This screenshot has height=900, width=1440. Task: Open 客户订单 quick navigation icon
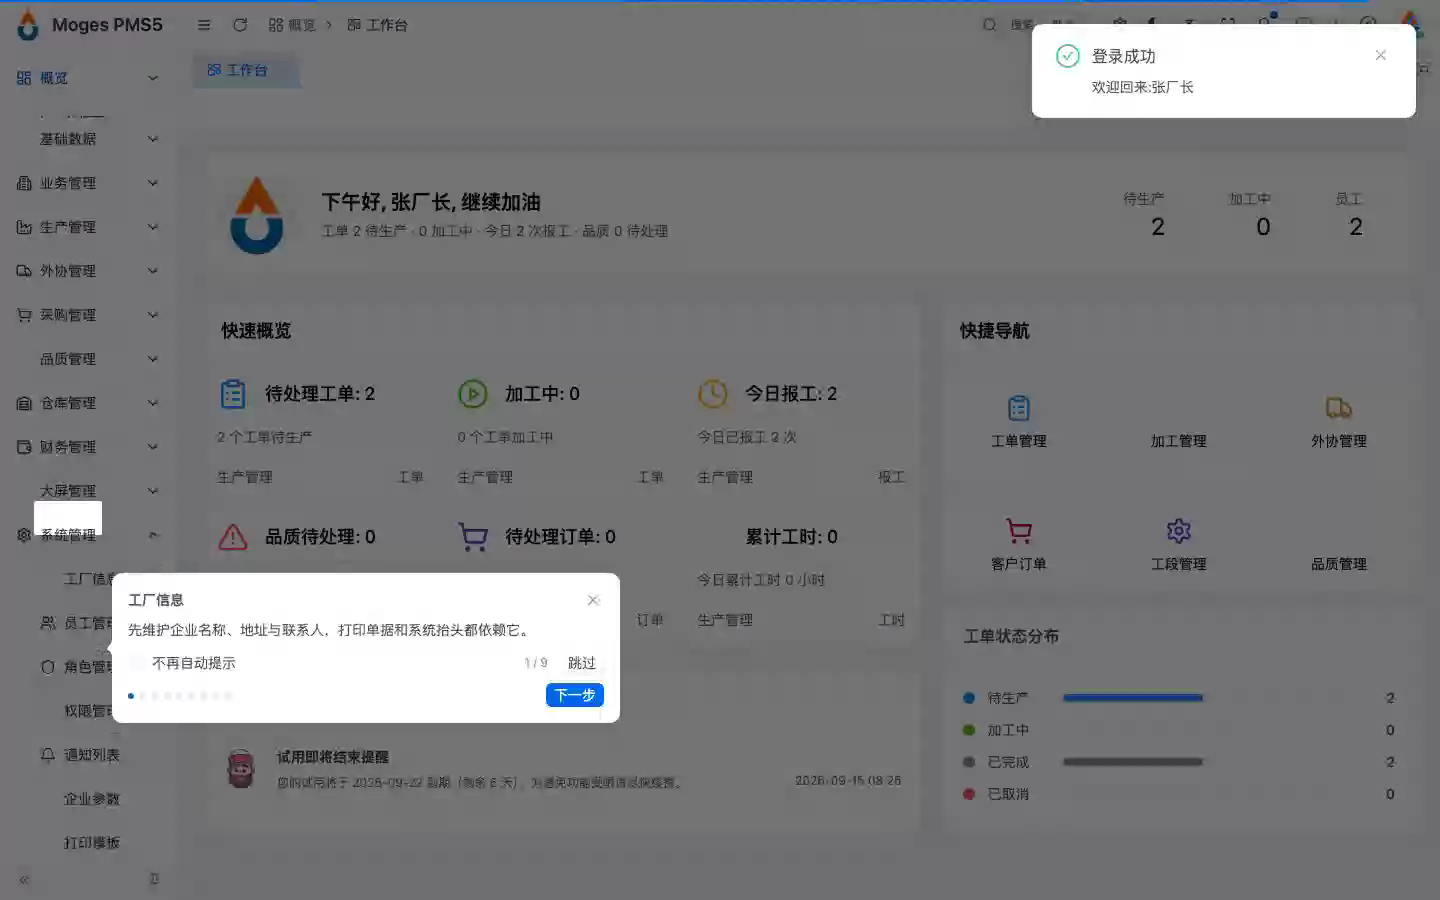coord(1019,531)
